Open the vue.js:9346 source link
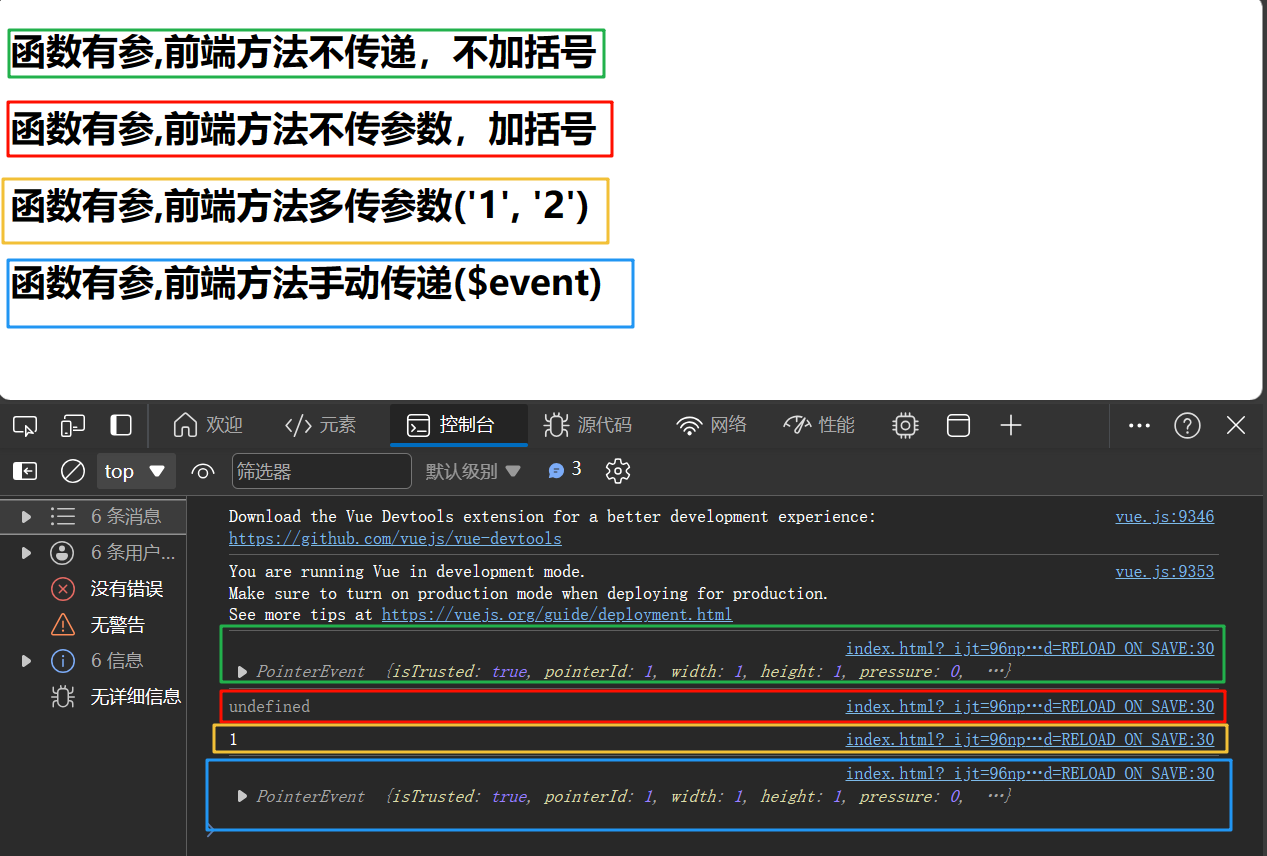The width and height of the screenshot is (1267, 856). 1165,517
